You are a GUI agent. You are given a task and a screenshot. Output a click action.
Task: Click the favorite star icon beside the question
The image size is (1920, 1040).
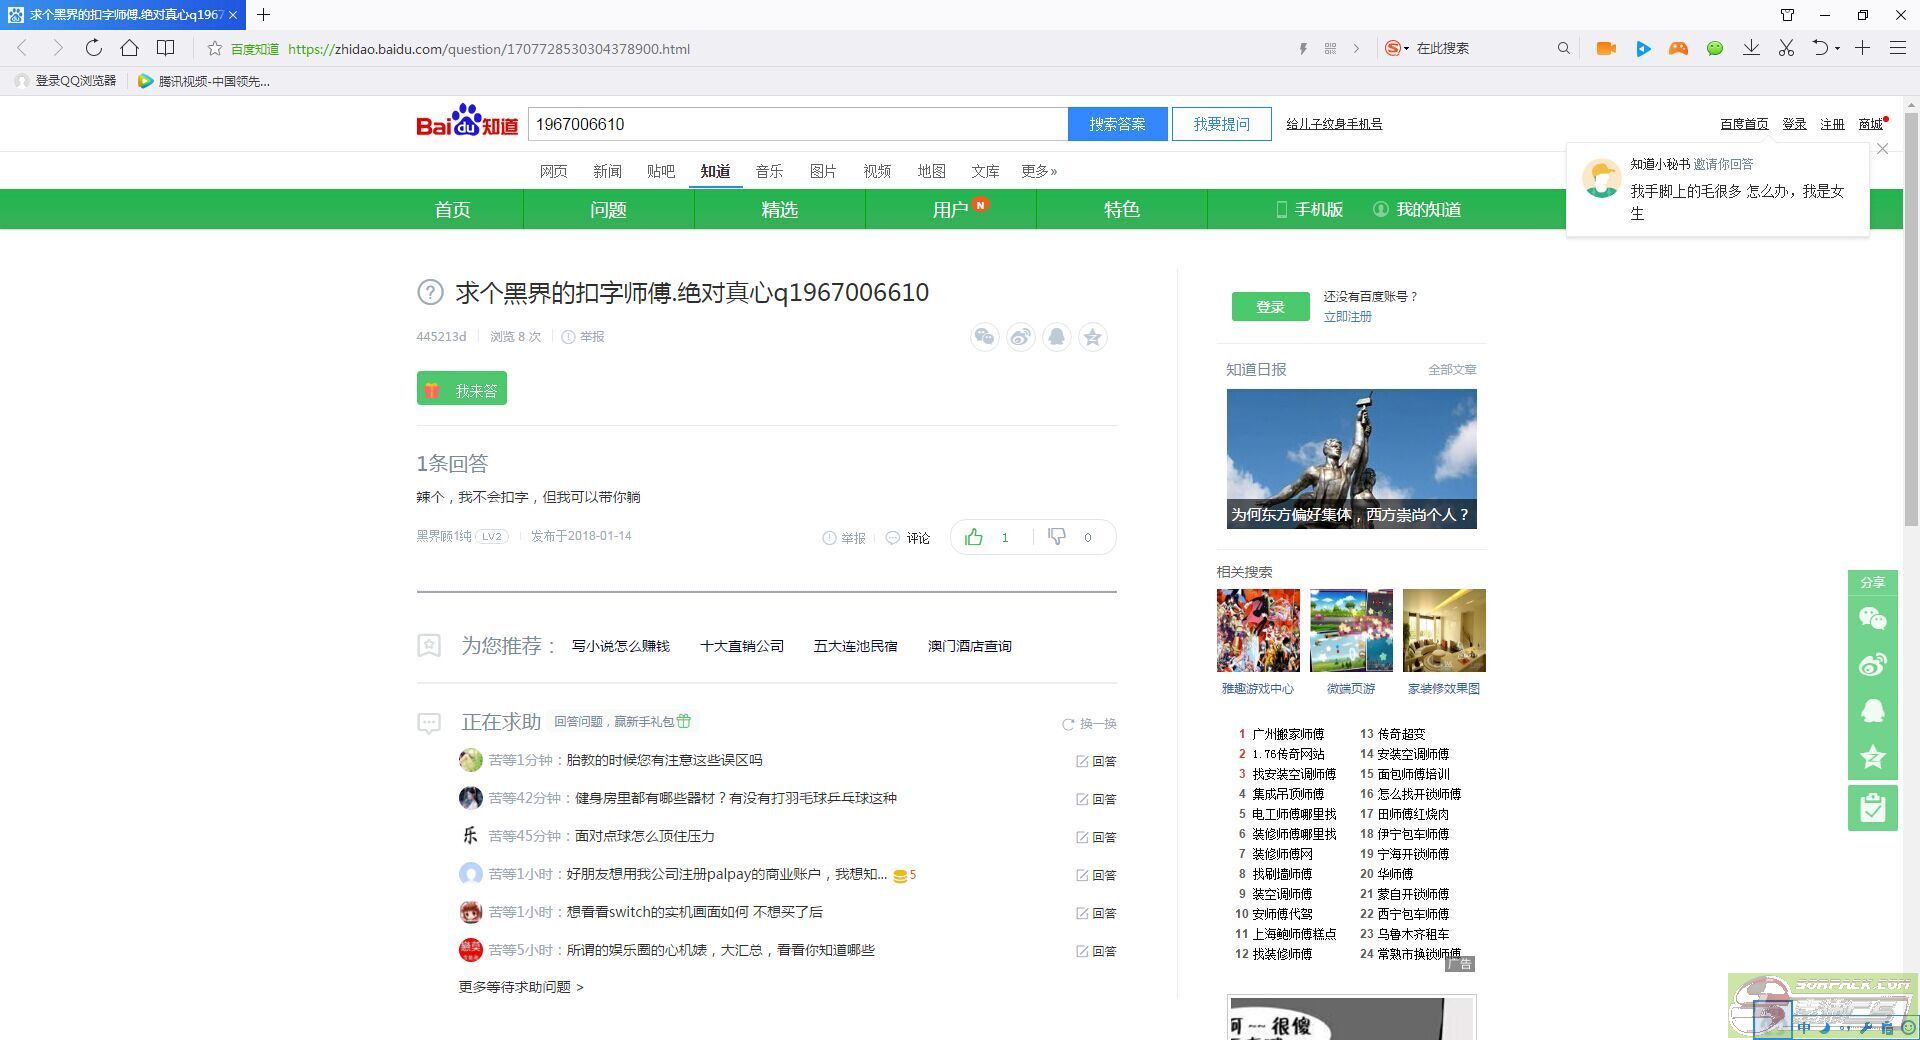click(x=1092, y=337)
